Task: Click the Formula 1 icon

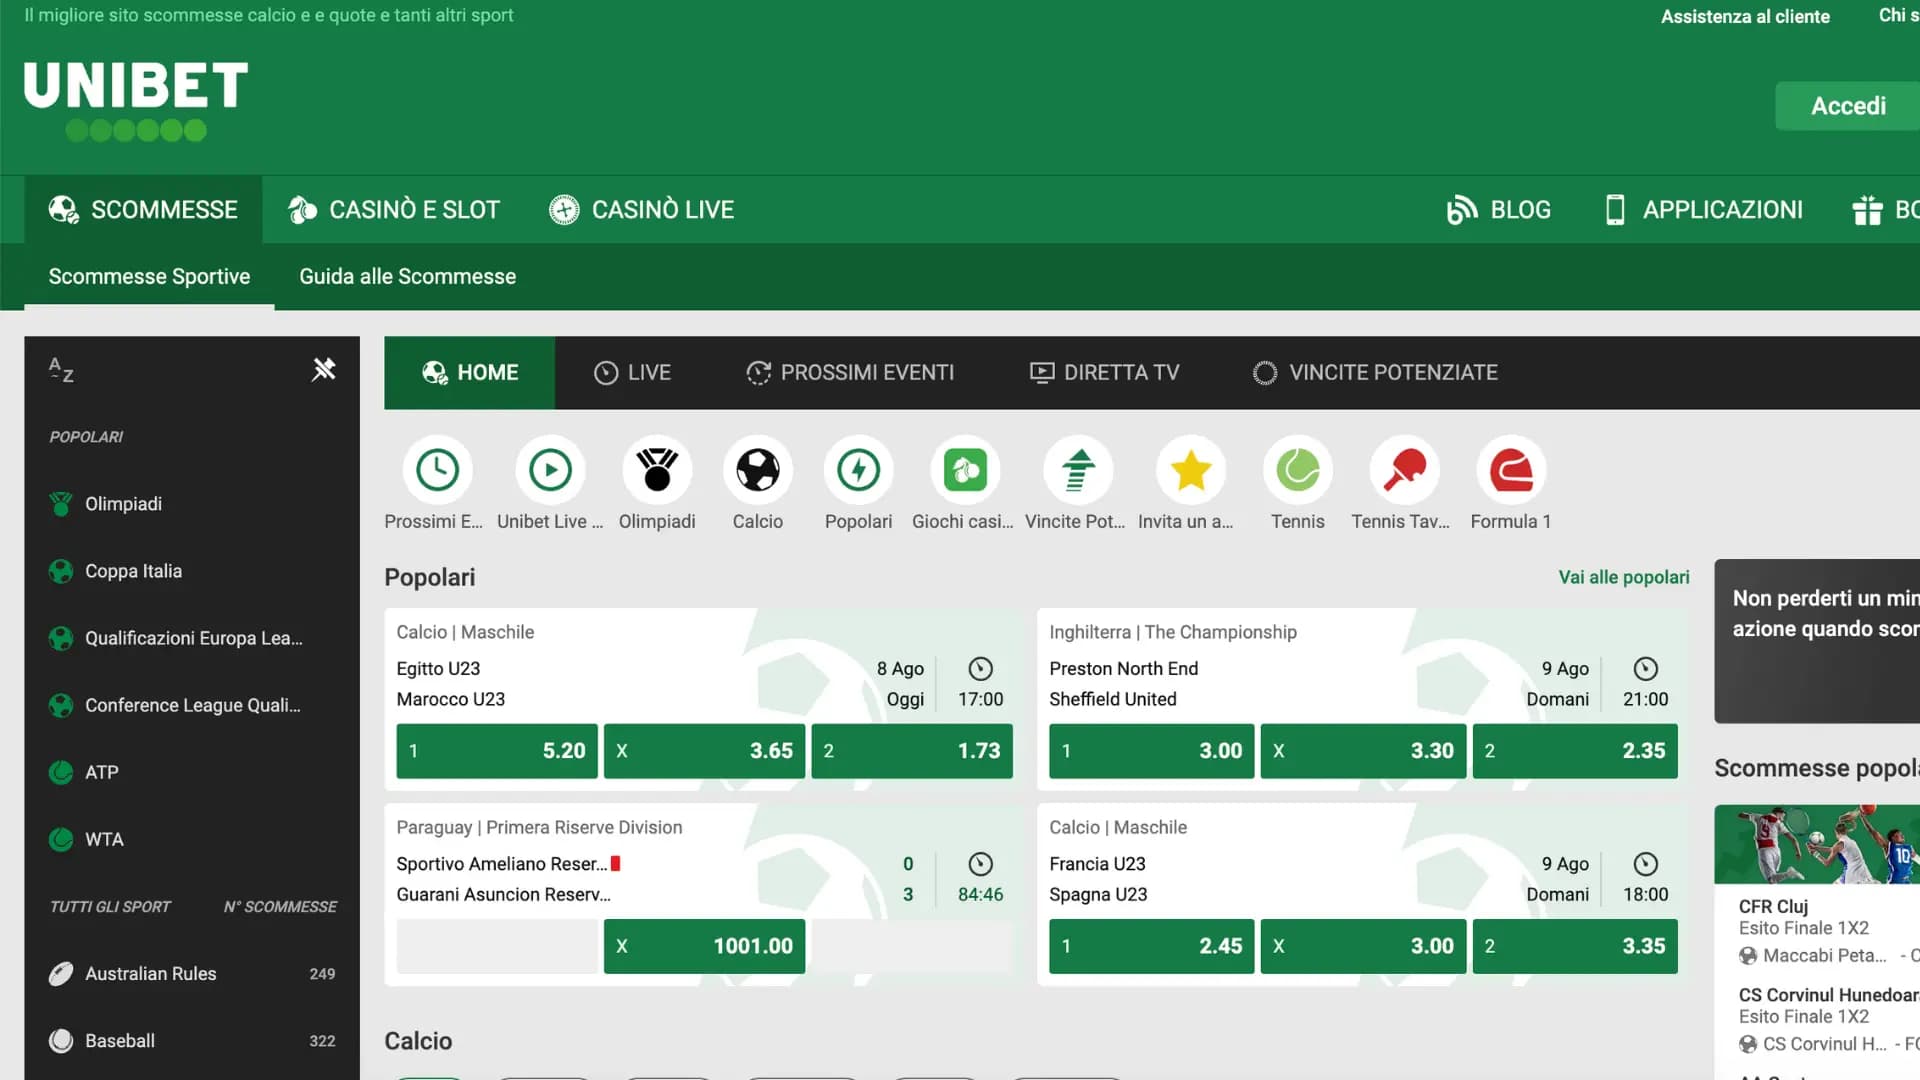Action: tap(1510, 470)
